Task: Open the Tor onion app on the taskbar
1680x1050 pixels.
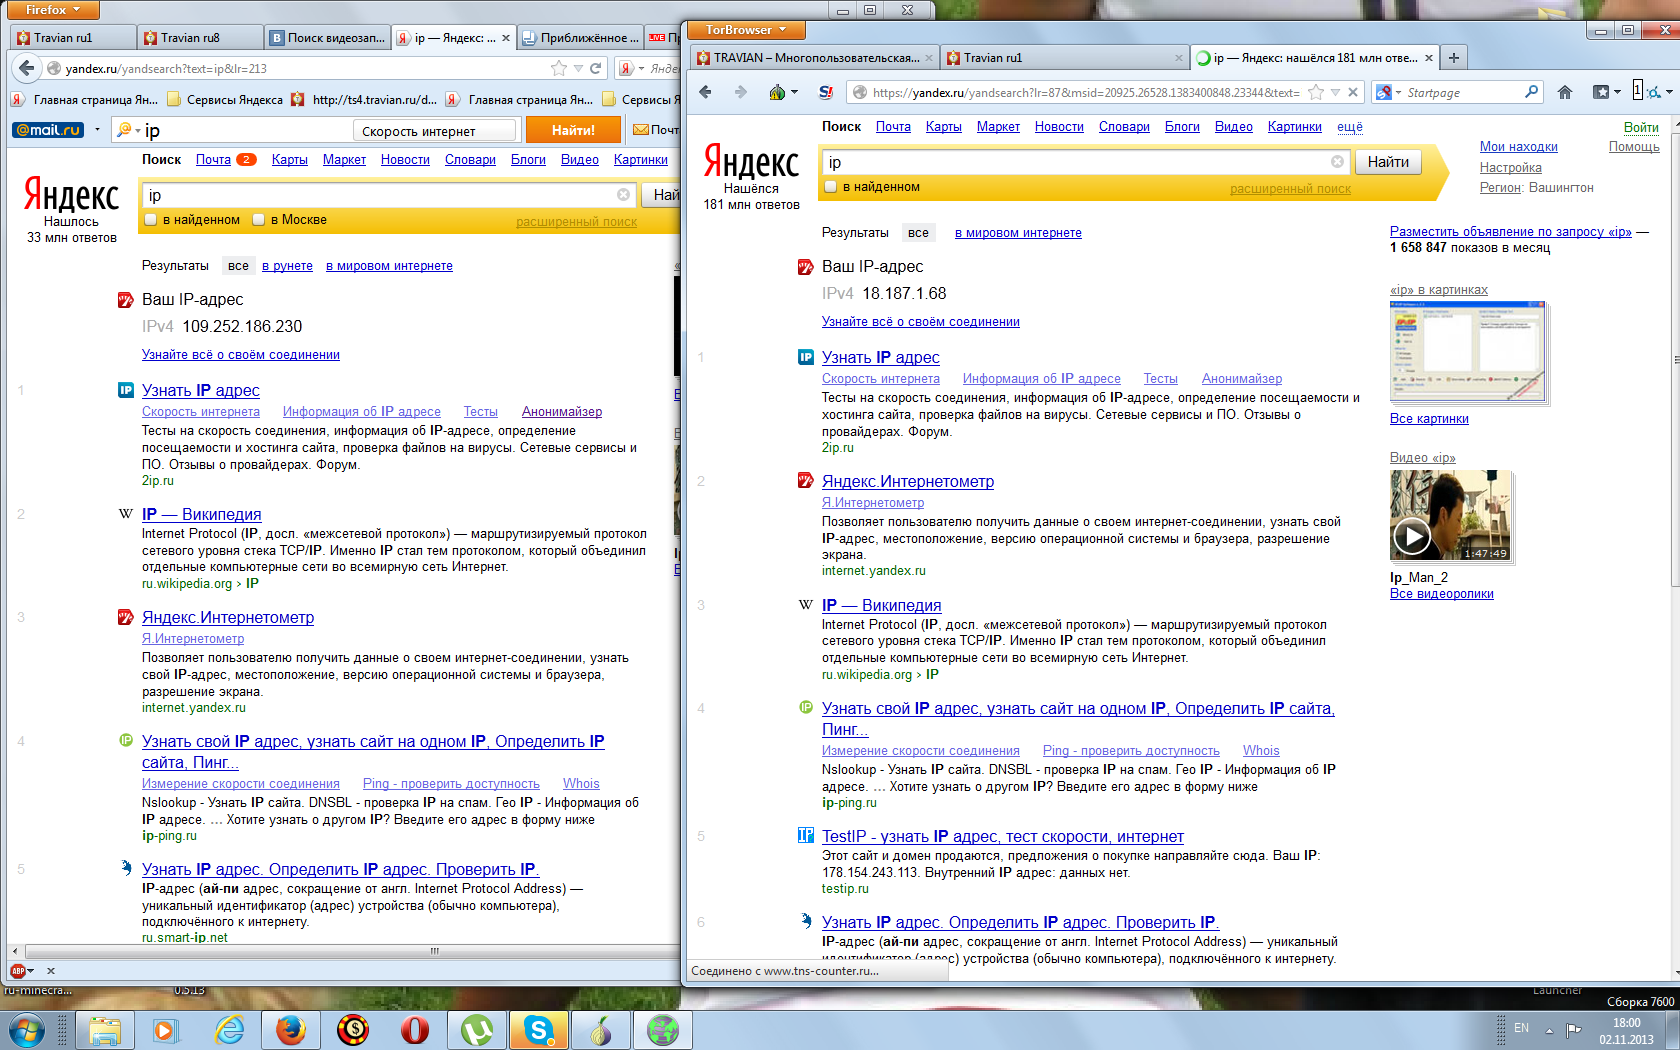Action: [601, 1030]
